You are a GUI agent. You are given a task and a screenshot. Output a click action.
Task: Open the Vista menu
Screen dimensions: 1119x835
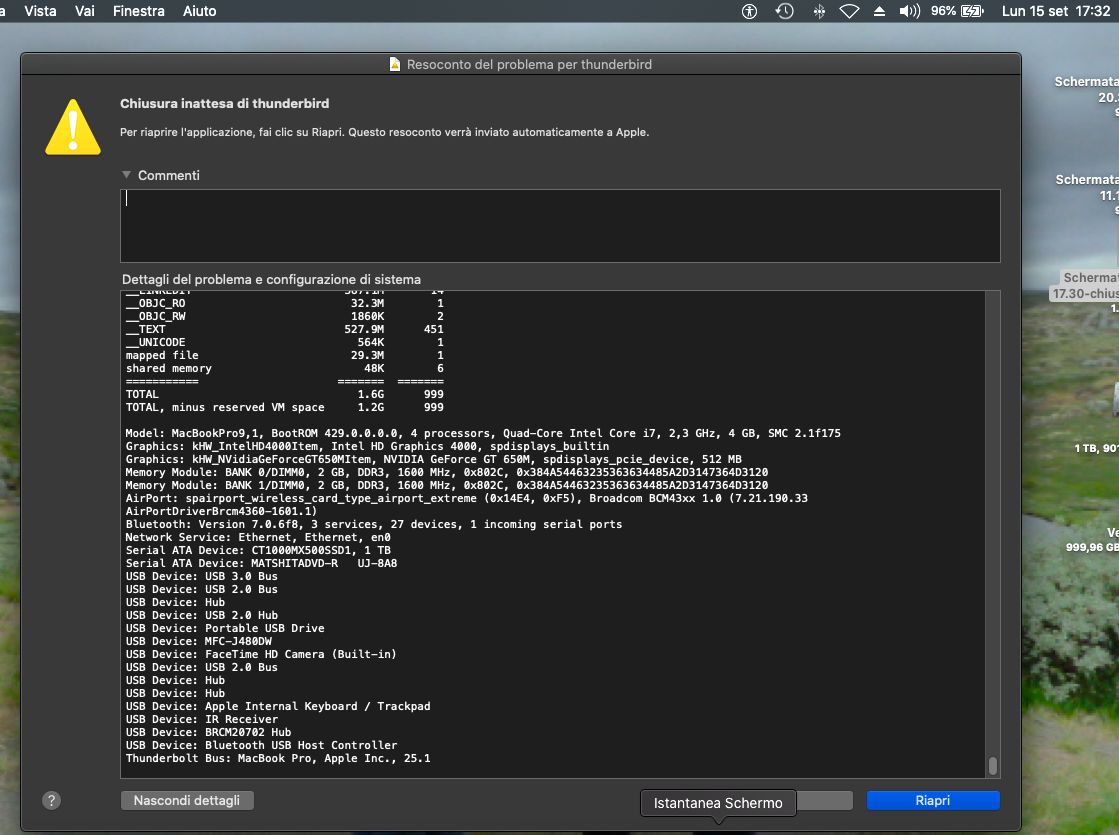coord(40,12)
